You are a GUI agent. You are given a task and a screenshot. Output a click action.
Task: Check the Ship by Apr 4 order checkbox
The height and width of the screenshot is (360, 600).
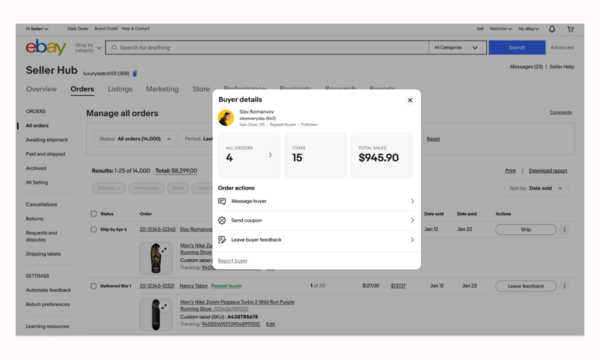(94, 230)
